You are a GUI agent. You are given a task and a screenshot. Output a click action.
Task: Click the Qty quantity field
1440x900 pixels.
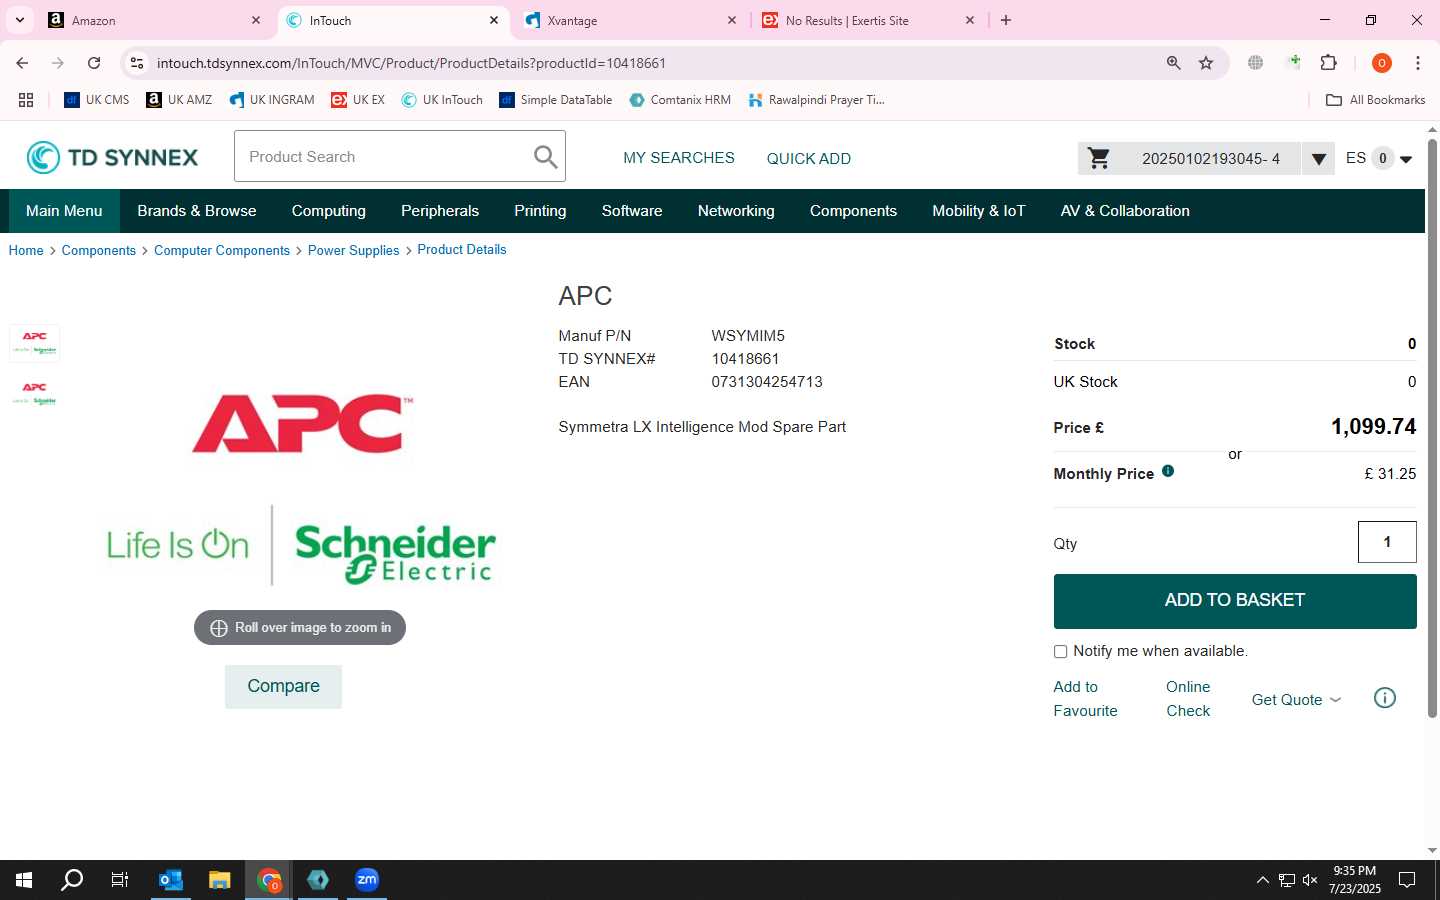click(1387, 542)
